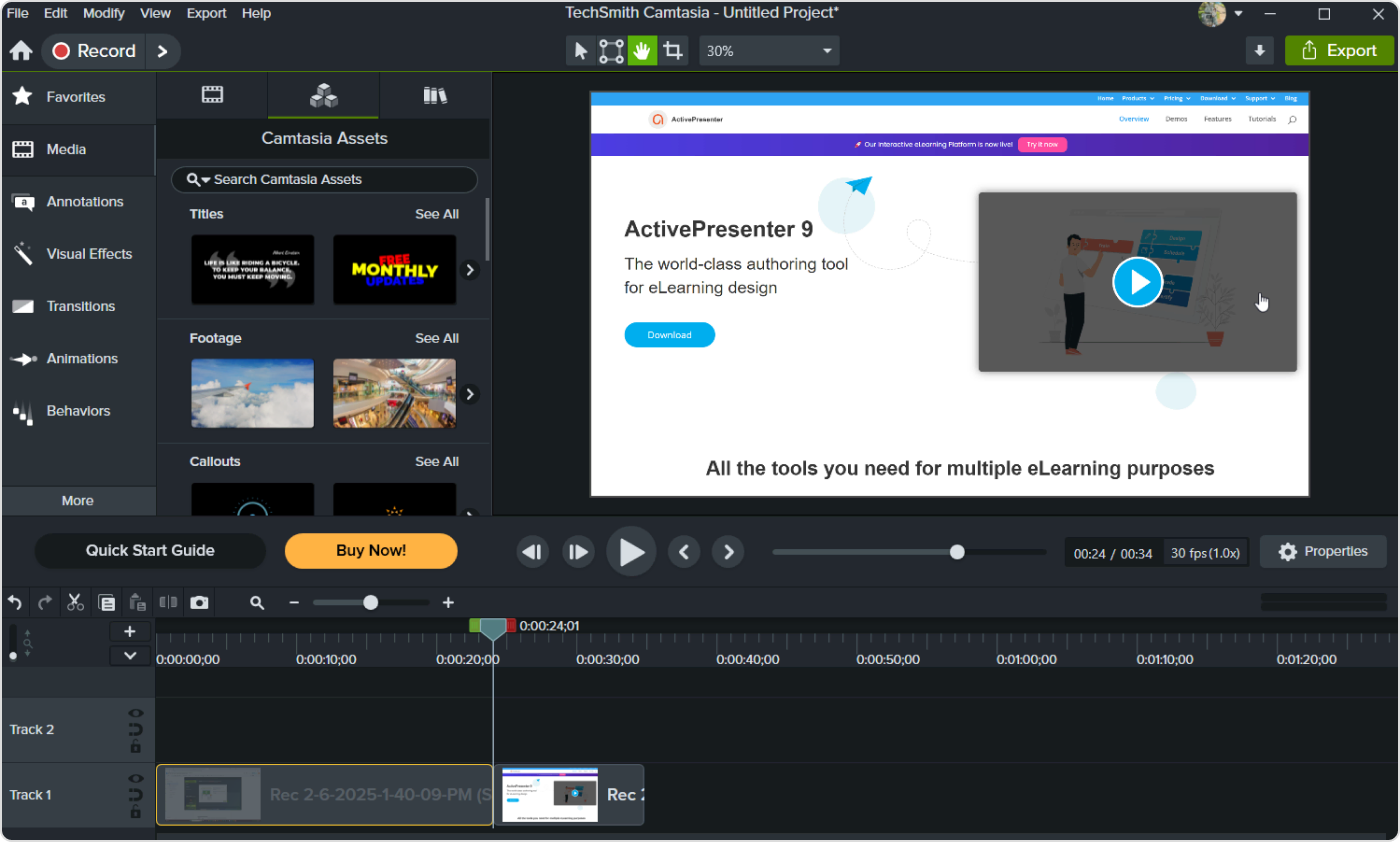Open the Transitions panel
Image resolution: width=1400 pixels, height=842 pixels.
(x=78, y=306)
